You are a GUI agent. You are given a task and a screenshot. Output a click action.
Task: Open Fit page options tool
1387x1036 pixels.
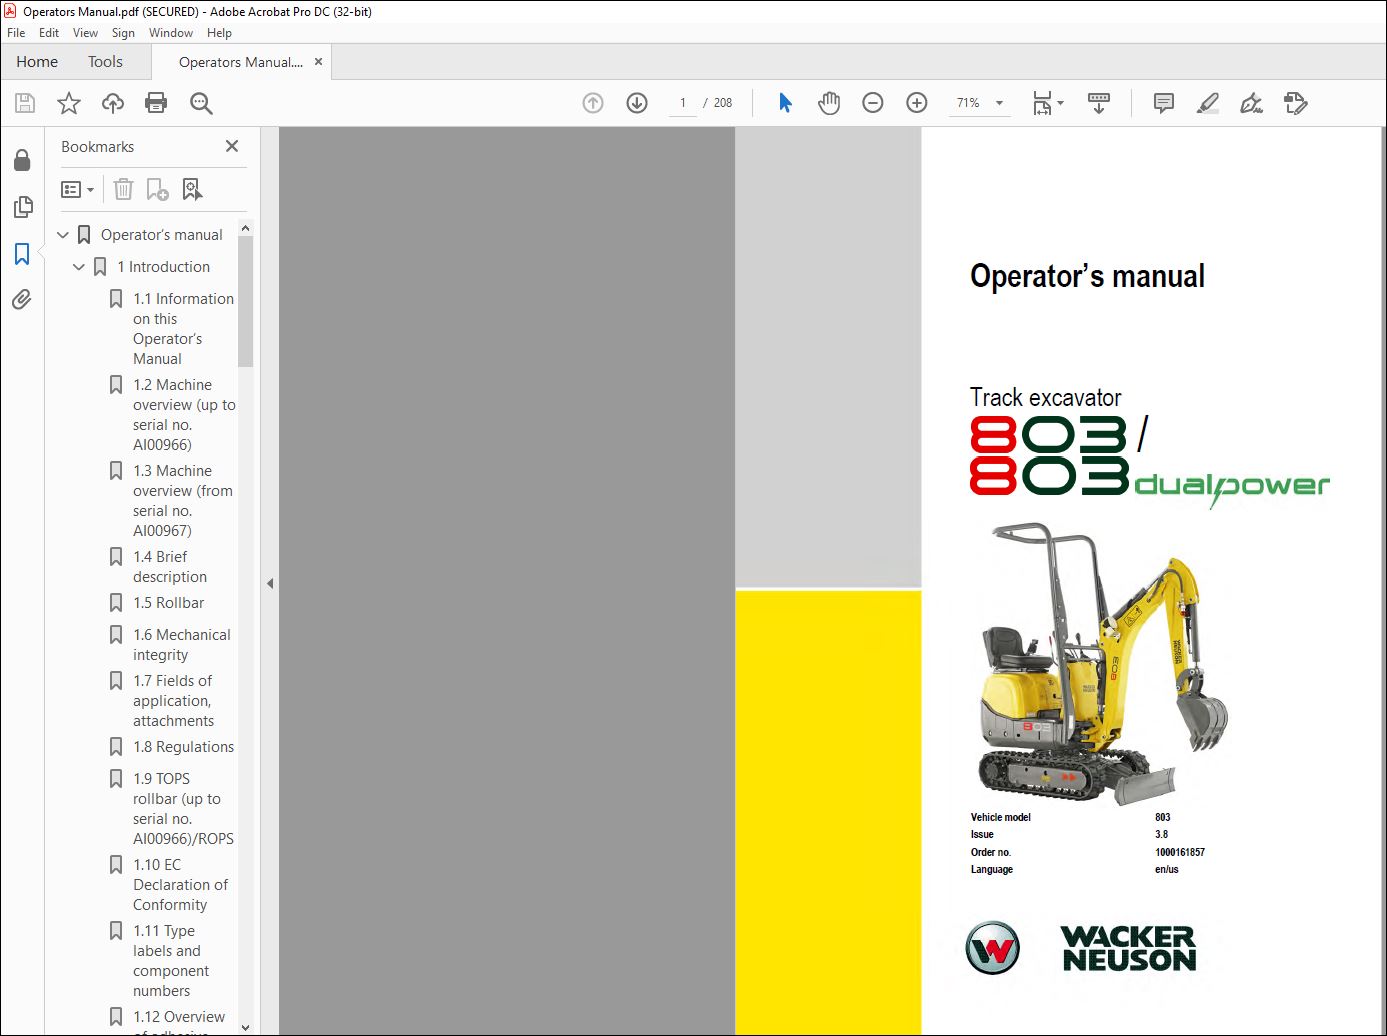[1048, 103]
